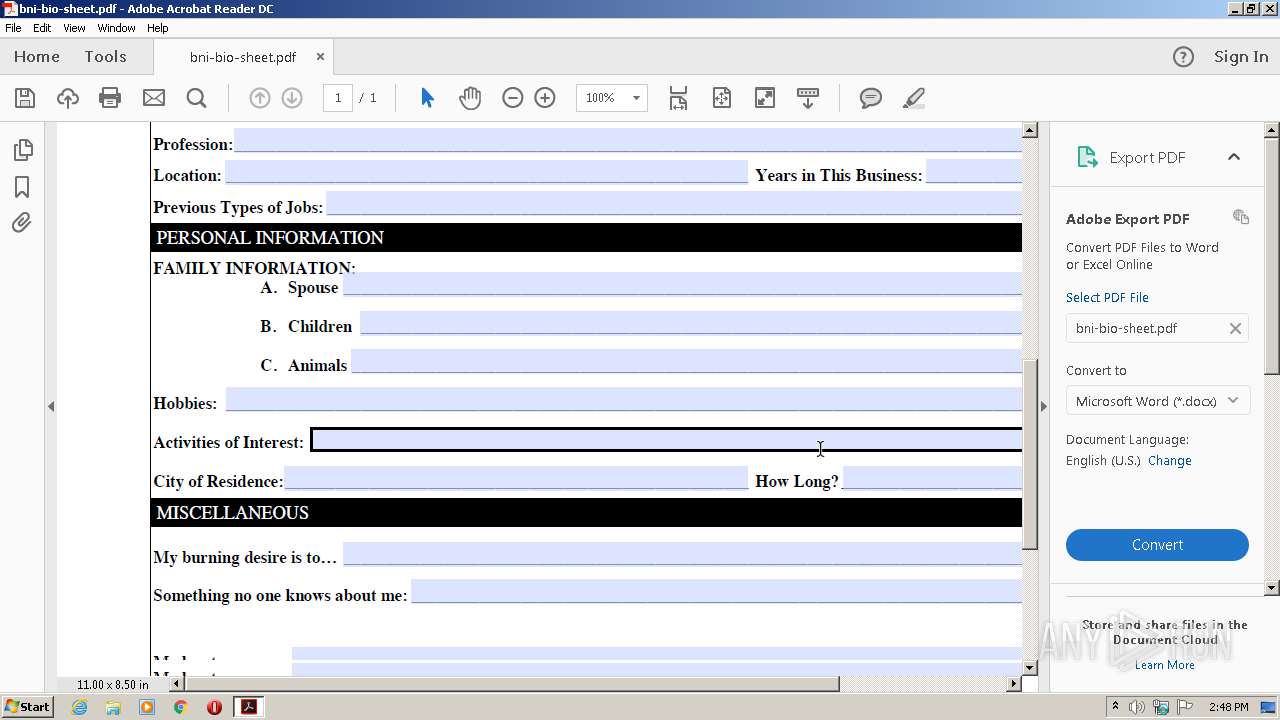Click the volume speaker tray icon
The image size is (1280, 720).
(x=1137, y=707)
